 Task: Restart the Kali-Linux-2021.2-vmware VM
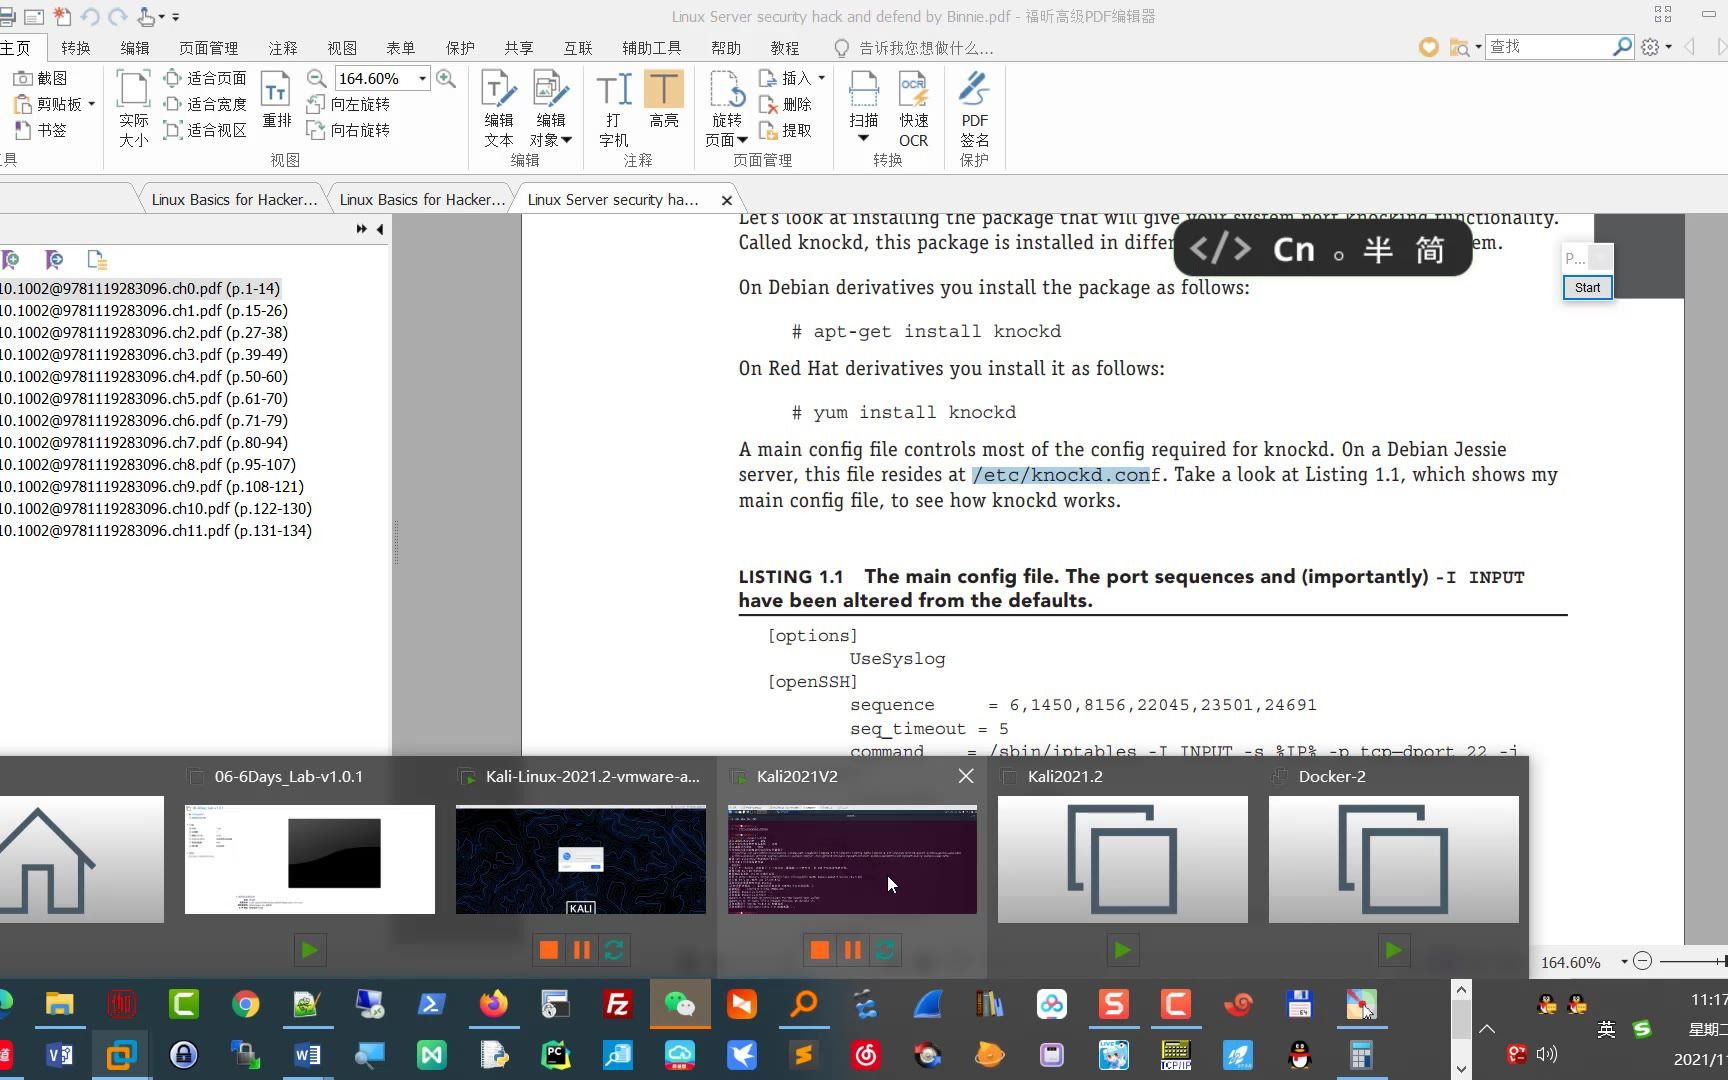(x=614, y=950)
